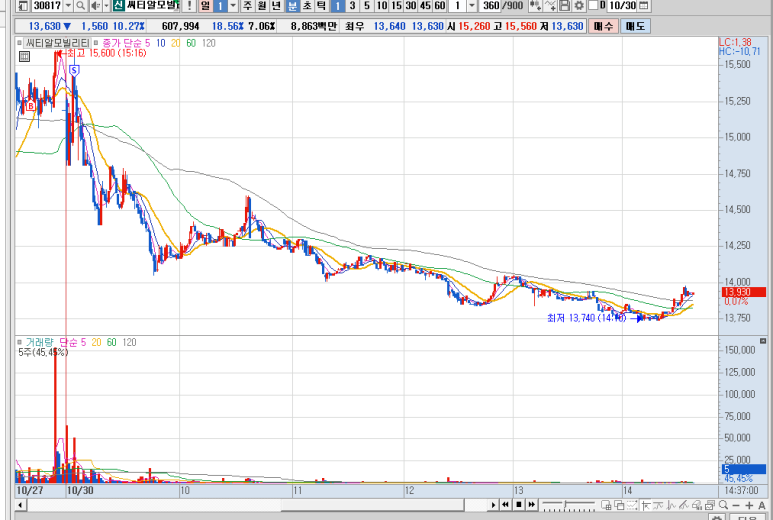Image resolution: width=773 pixels, height=520 pixels.
Task: Click the line chart add indicator icon
Action: point(550,5)
